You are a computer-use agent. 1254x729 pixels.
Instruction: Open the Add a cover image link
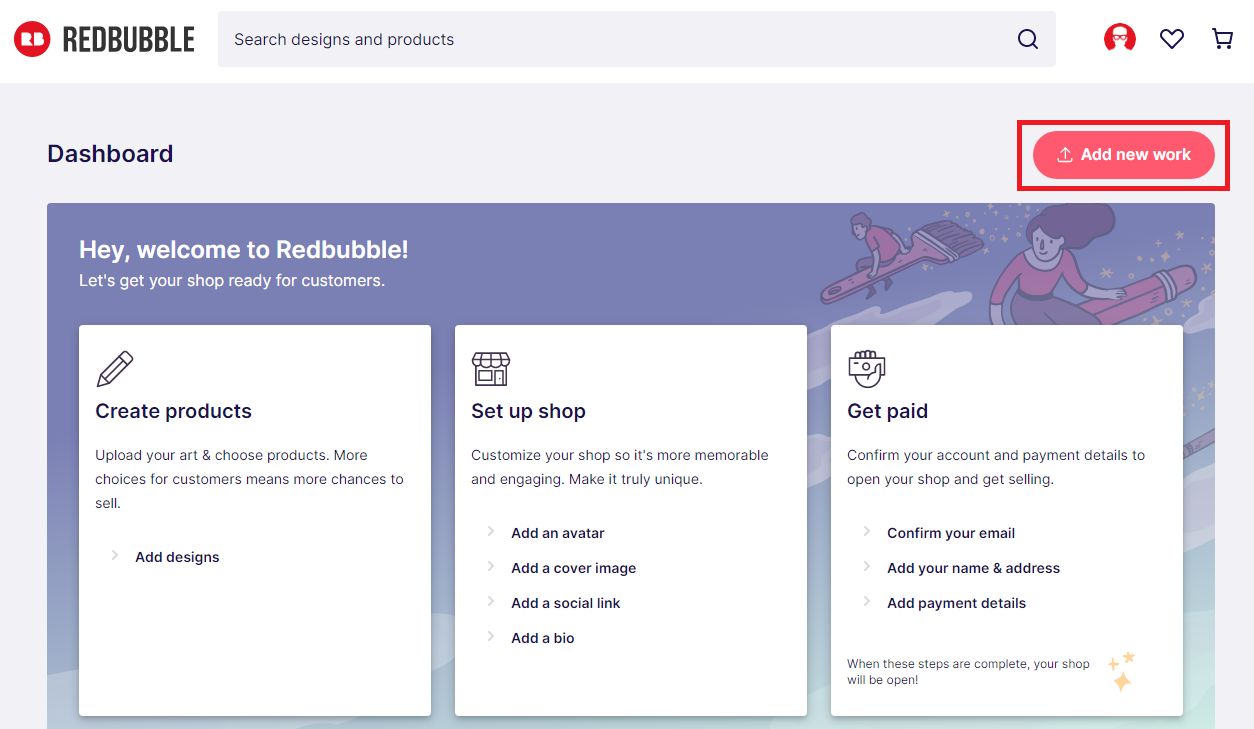click(574, 568)
